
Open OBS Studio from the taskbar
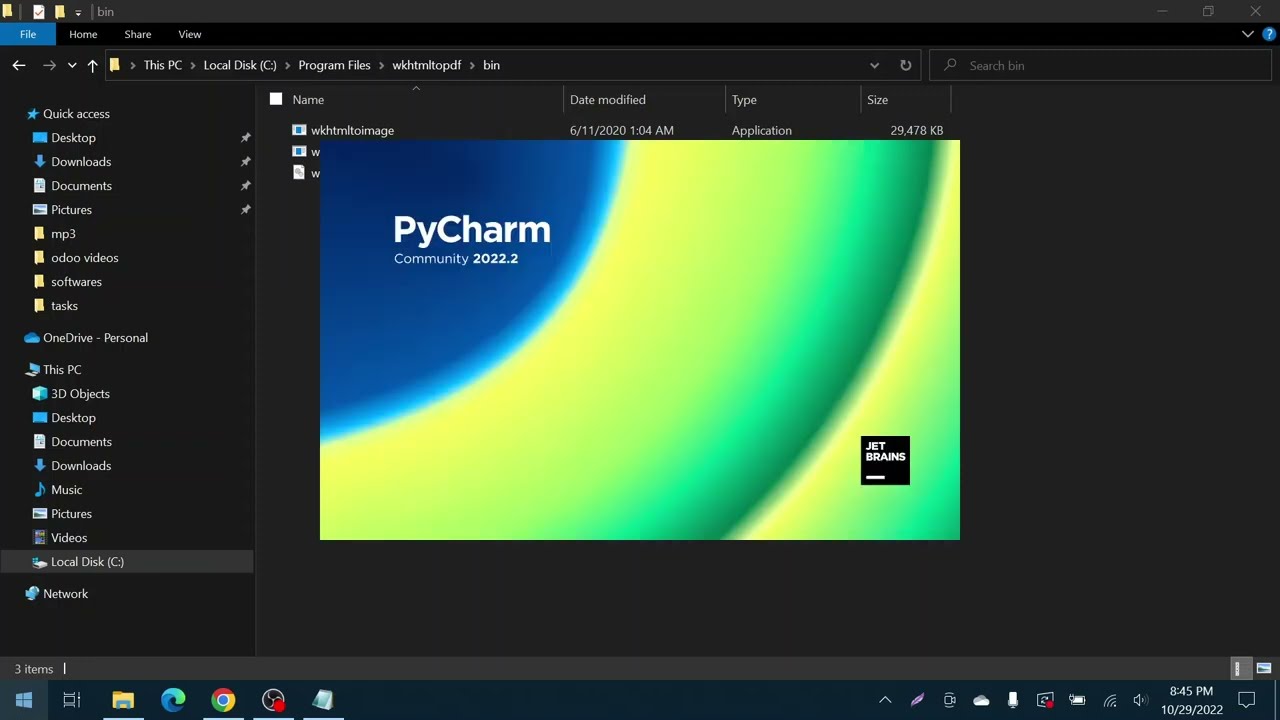point(273,700)
